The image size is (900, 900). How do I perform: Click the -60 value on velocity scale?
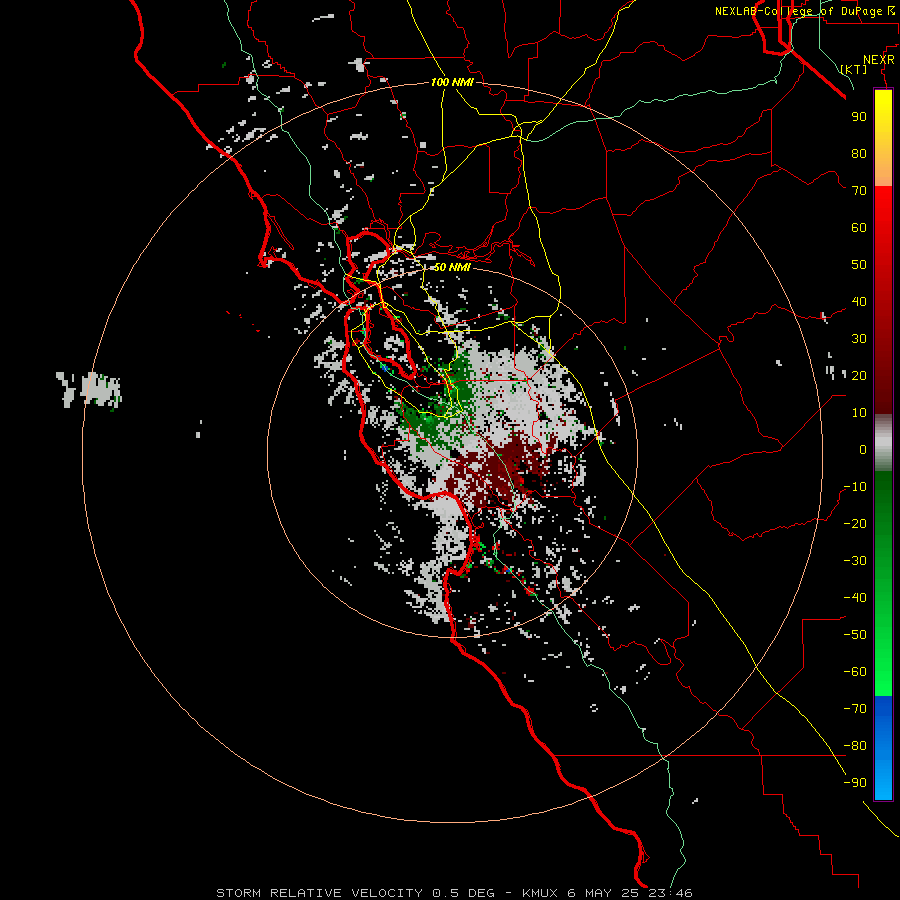point(855,672)
